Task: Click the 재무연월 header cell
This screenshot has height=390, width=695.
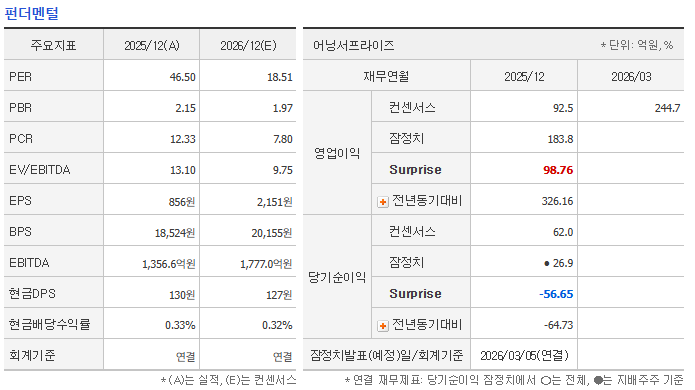Action: (x=387, y=76)
